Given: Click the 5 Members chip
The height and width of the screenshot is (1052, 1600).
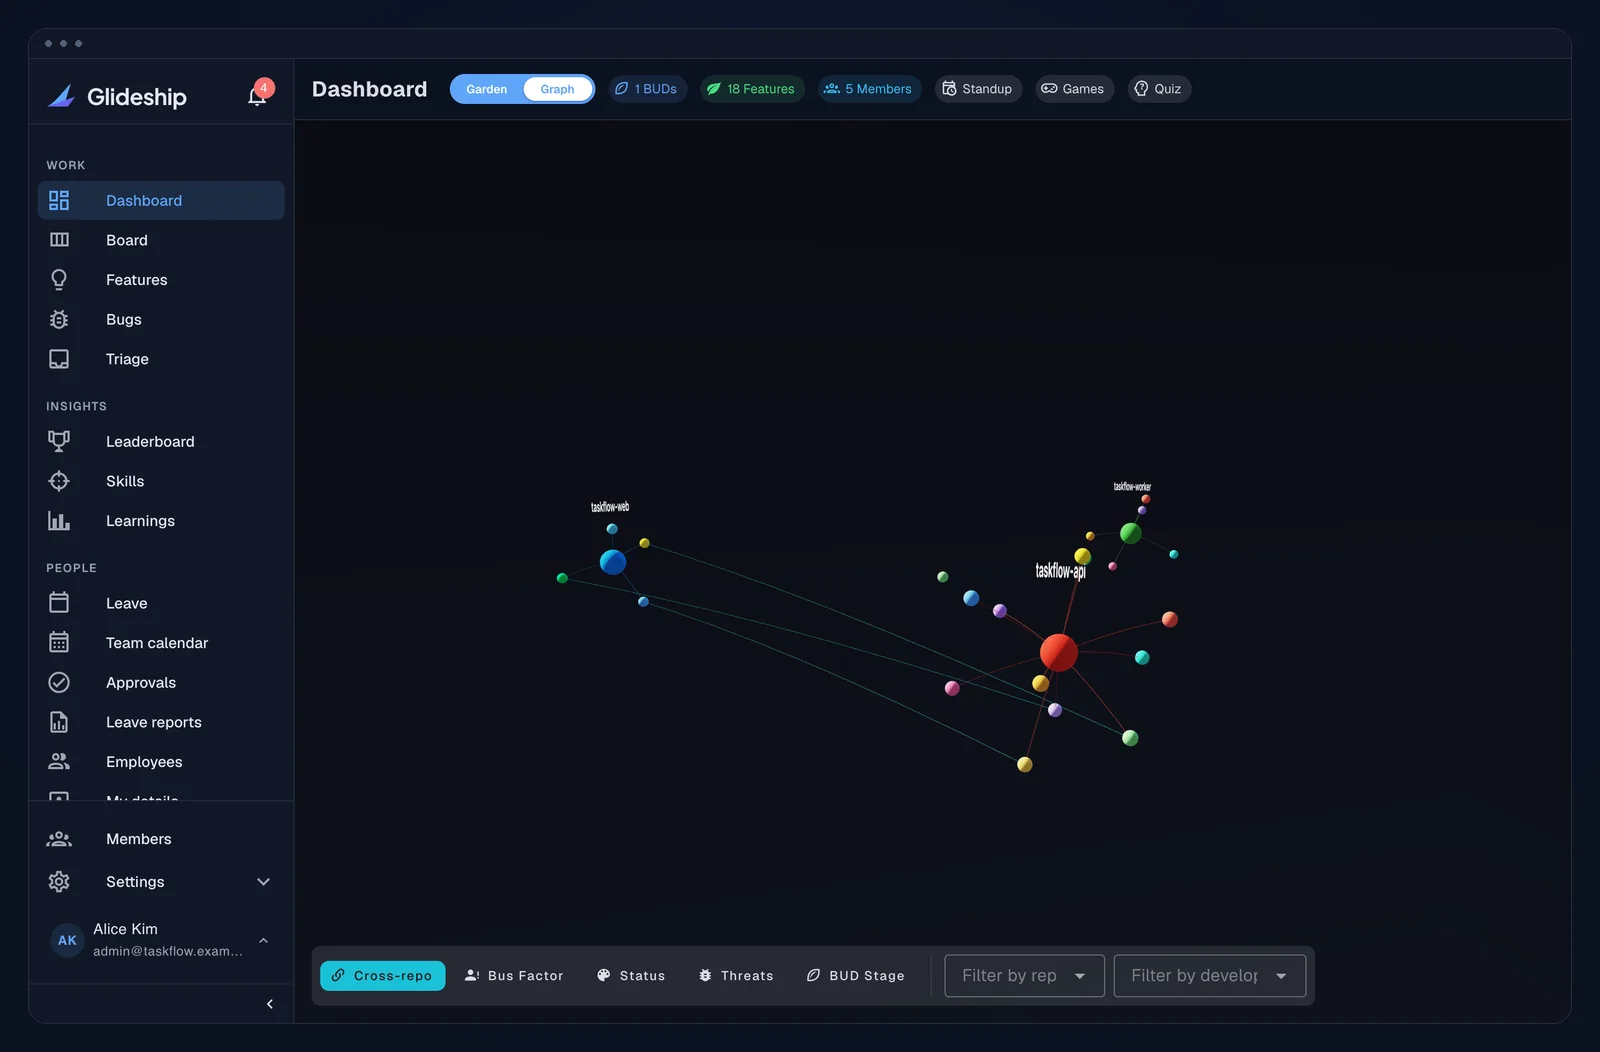Looking at the screenshot, I should pos(869,89).
